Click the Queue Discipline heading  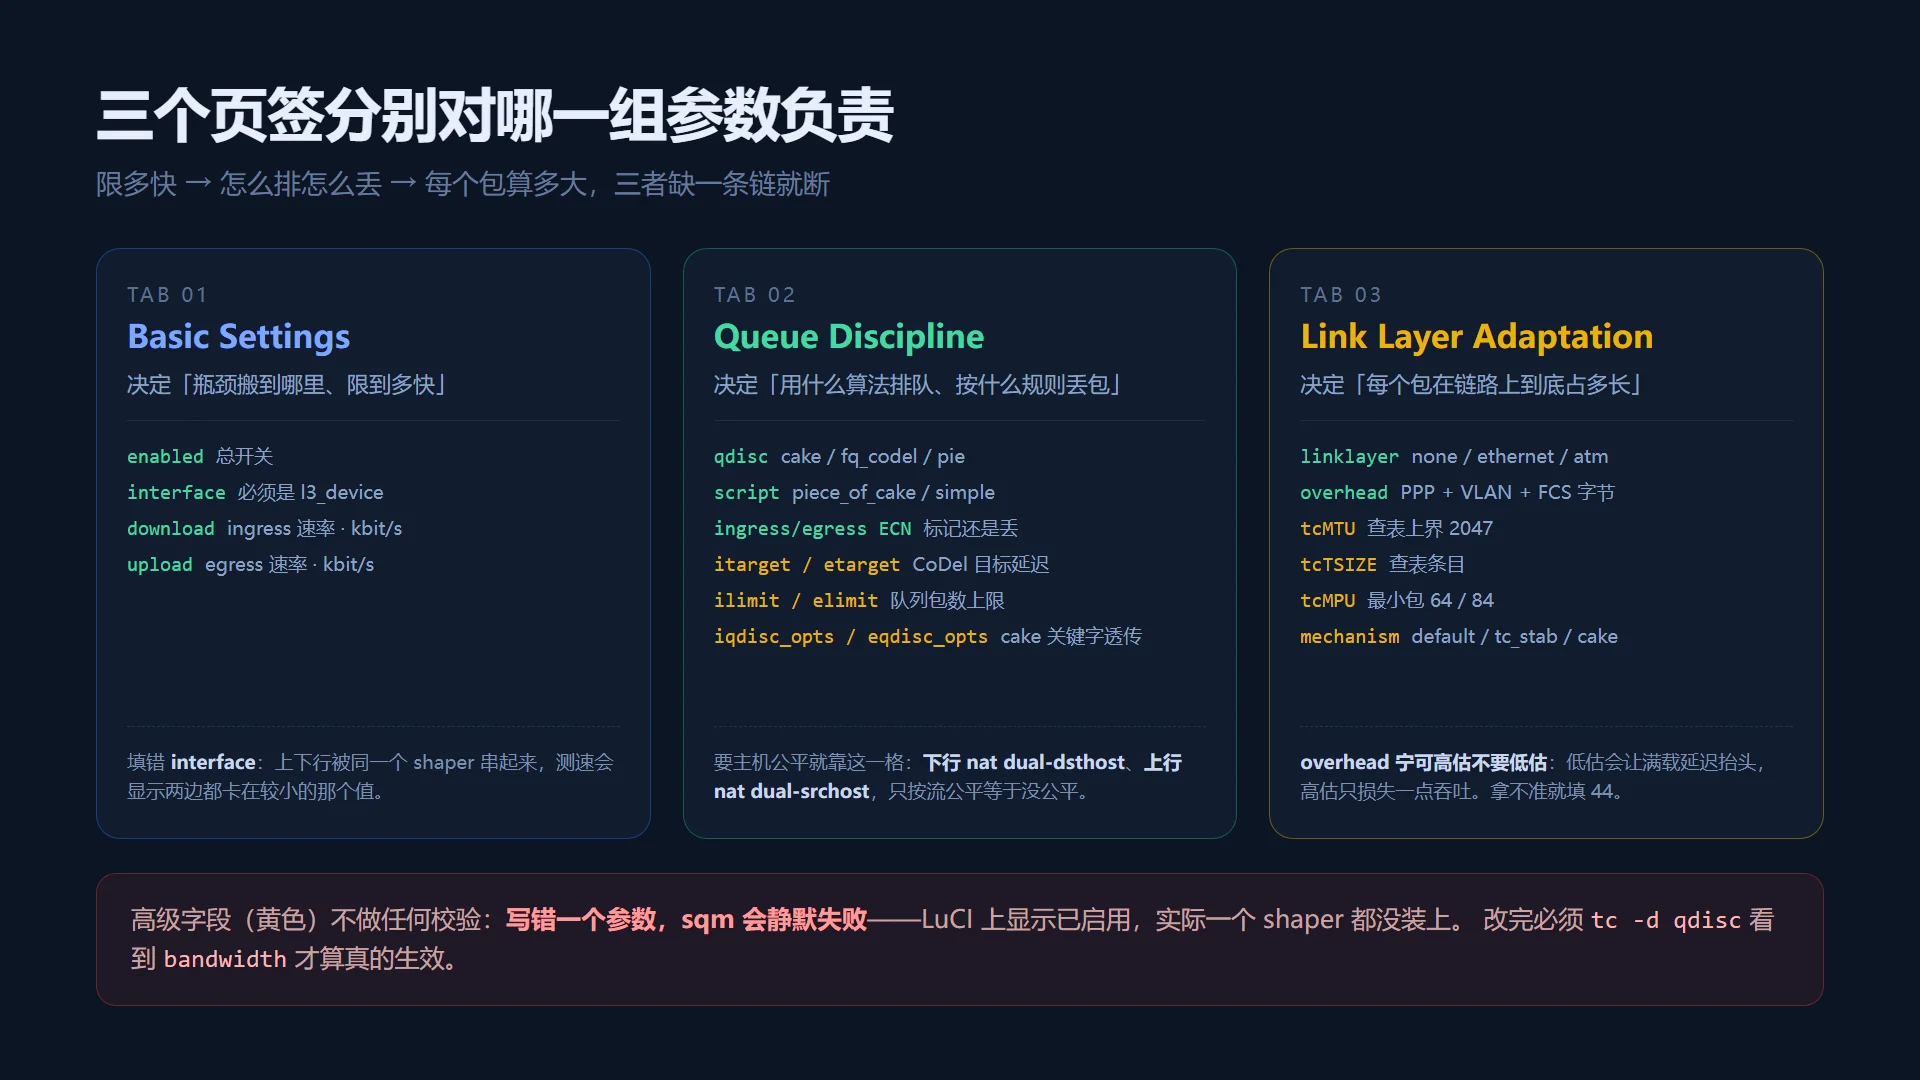849,337
